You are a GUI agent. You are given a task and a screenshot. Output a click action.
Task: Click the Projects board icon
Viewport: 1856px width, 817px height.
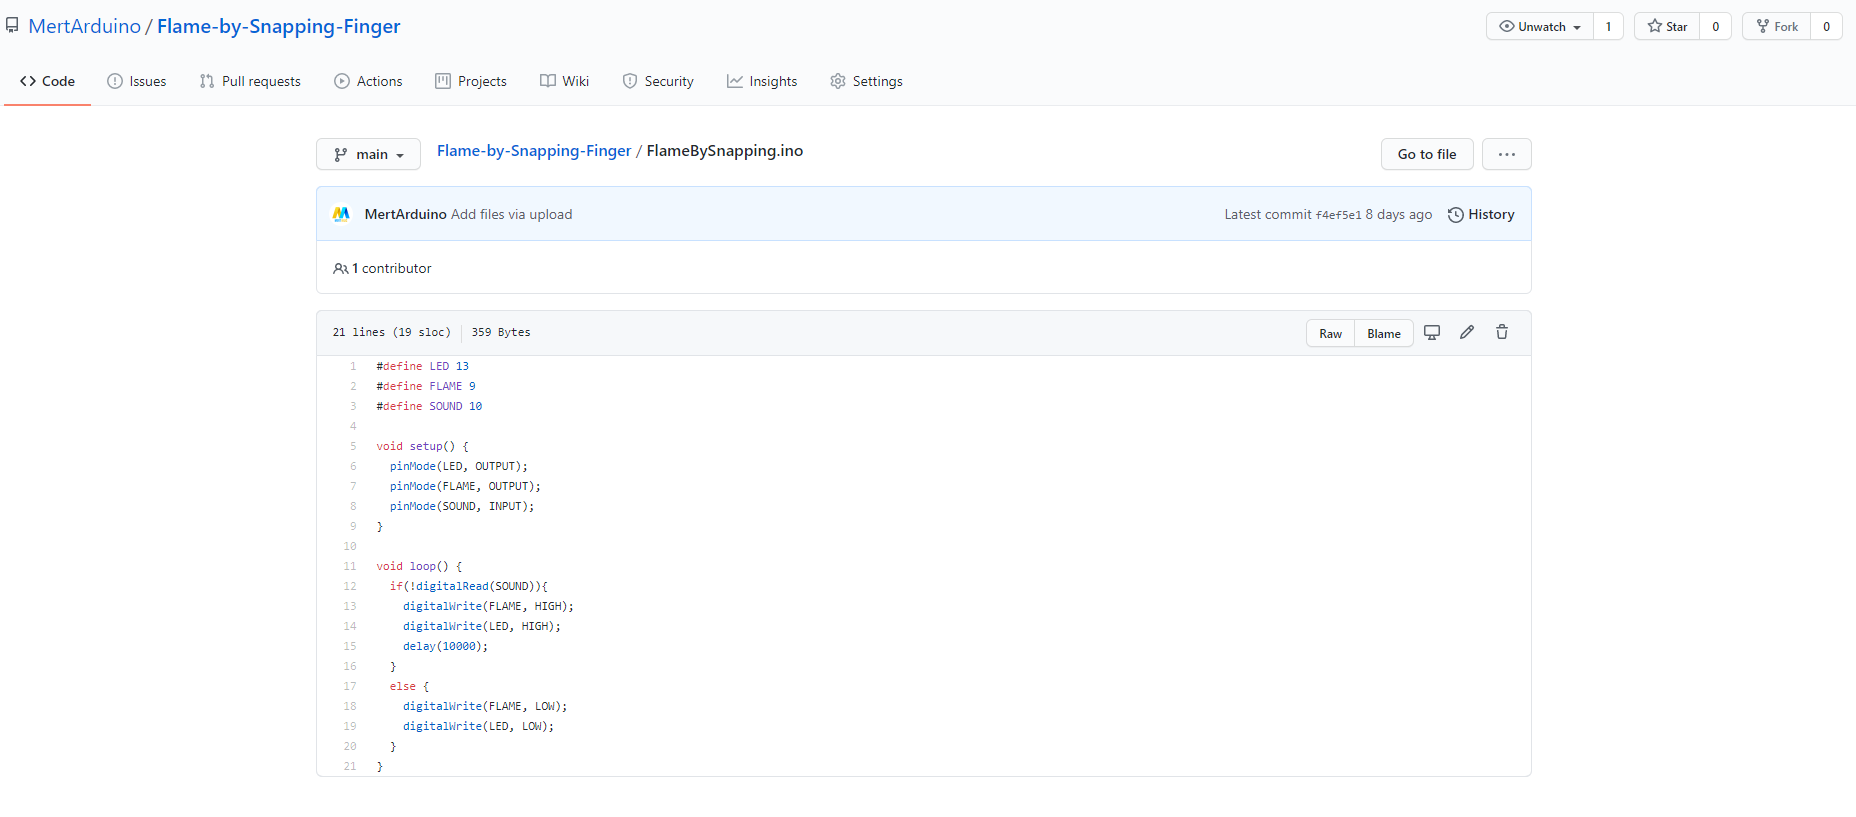[443, 81]
